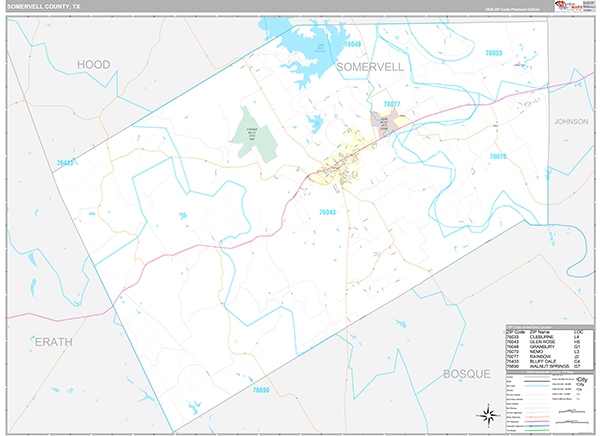Click ZIP code label 76077 on map
Image resolution: width=600 pixels, height=436 pixels.
pos(392,104)
